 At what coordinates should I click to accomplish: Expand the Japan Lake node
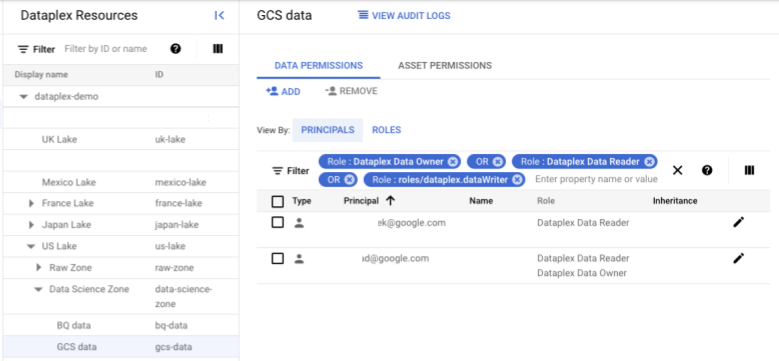31,225
